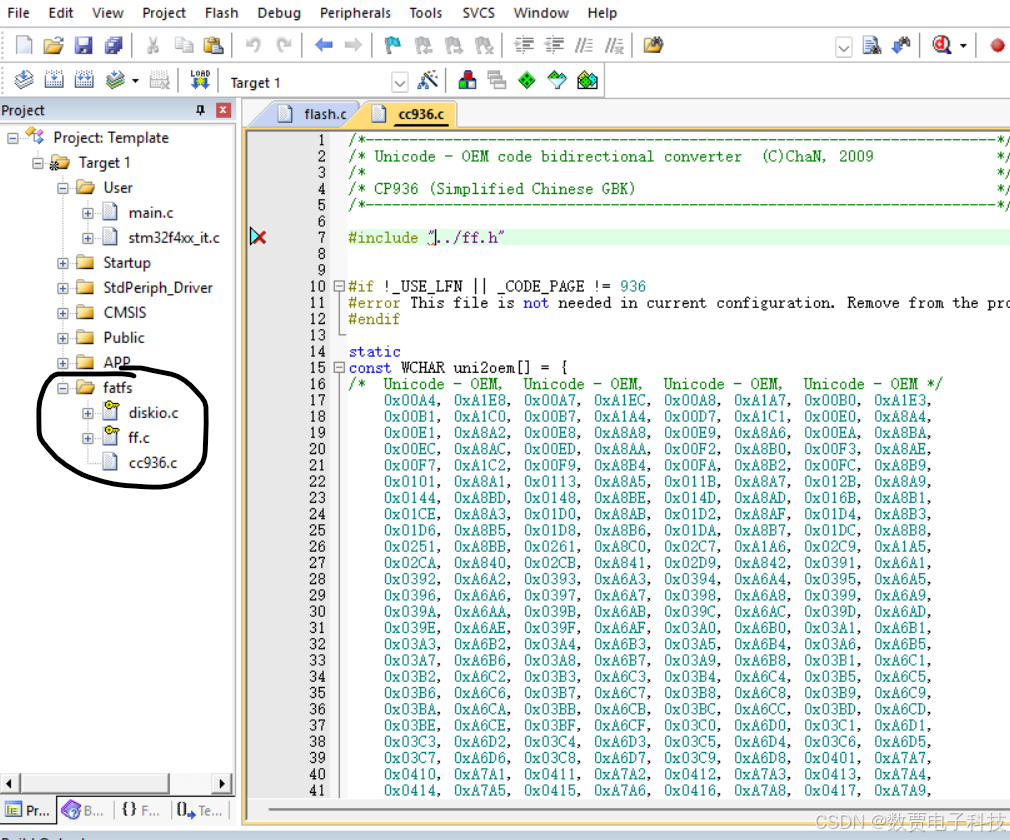1010x840 pixels.
Task: Save all files toolbar icon
Action: (113, 45)
